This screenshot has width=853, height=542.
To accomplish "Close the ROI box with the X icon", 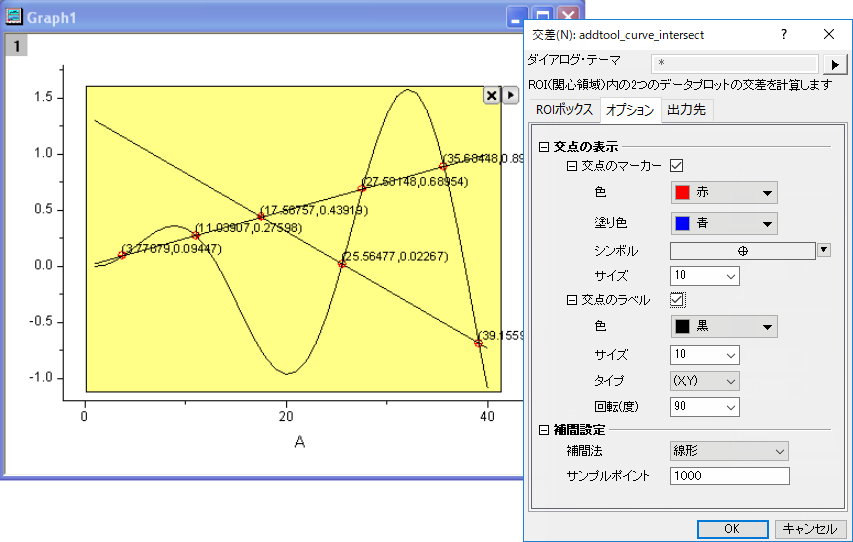I will [492, 95].
